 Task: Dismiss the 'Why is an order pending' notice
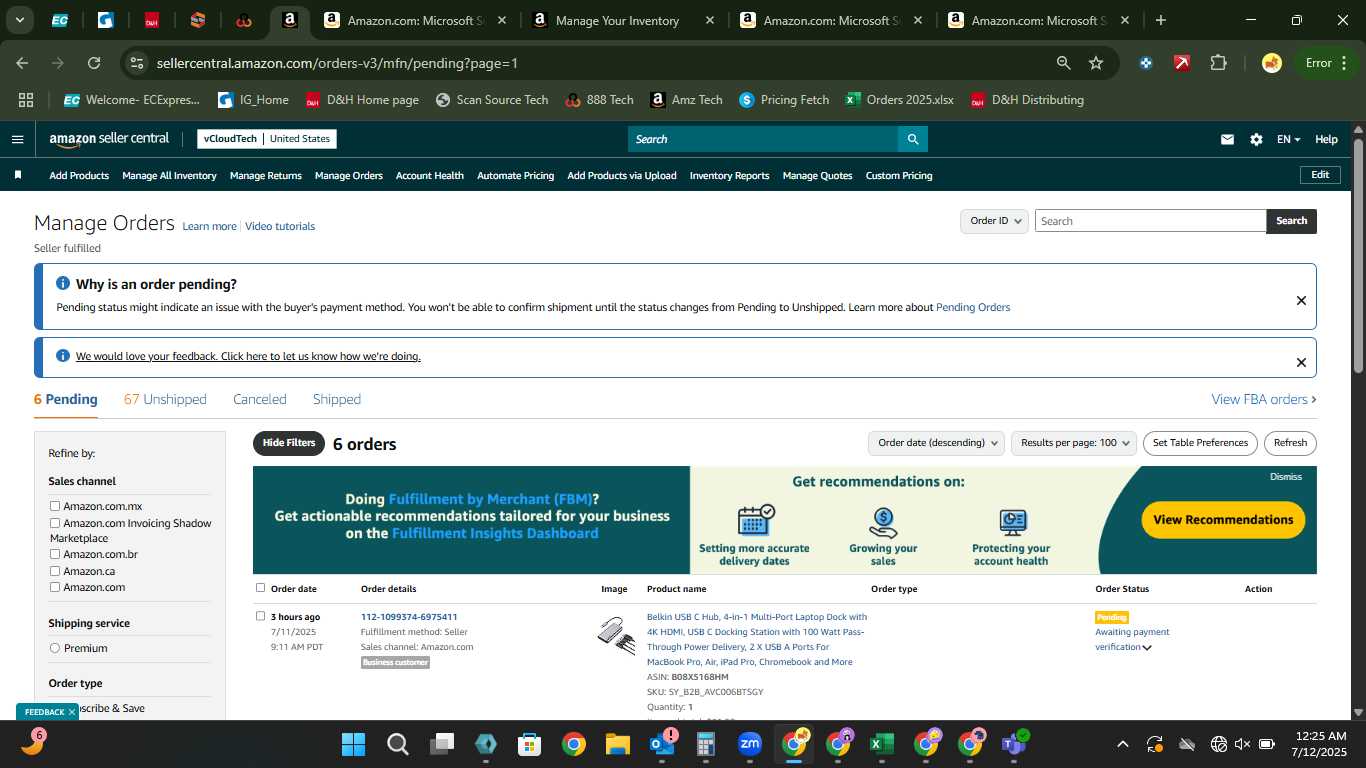(1301, 300)
